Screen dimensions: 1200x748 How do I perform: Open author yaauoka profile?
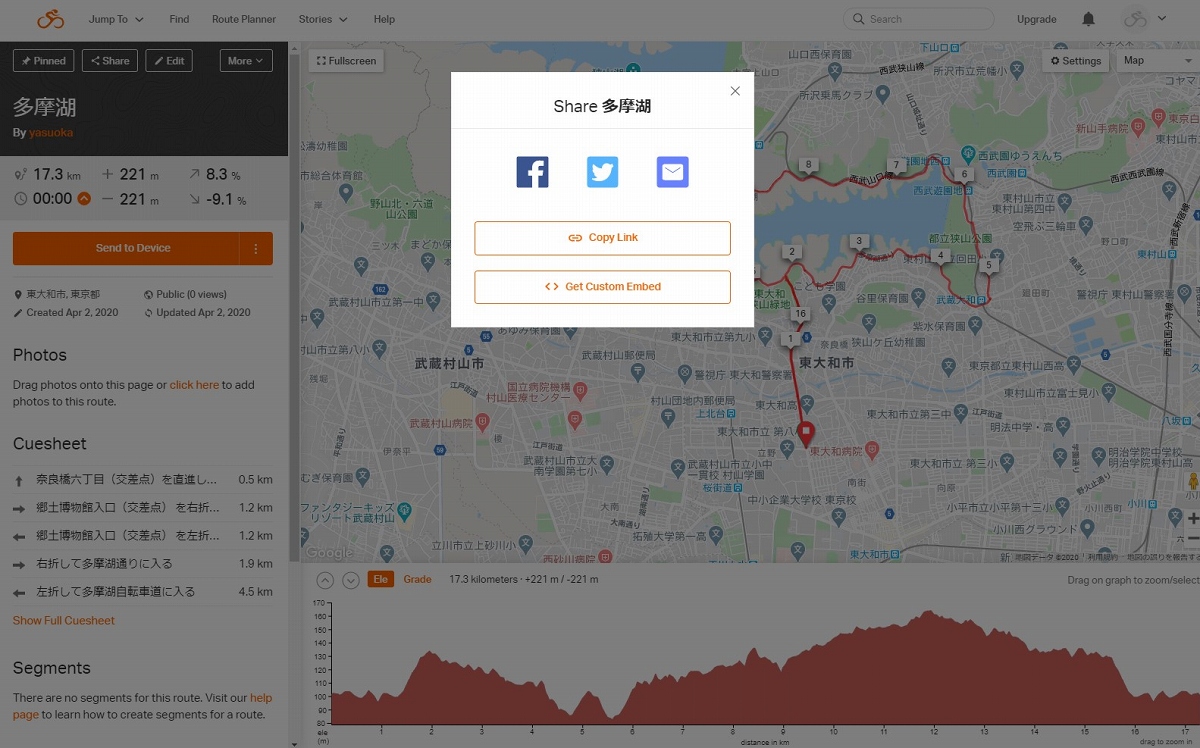pos(51,132)
